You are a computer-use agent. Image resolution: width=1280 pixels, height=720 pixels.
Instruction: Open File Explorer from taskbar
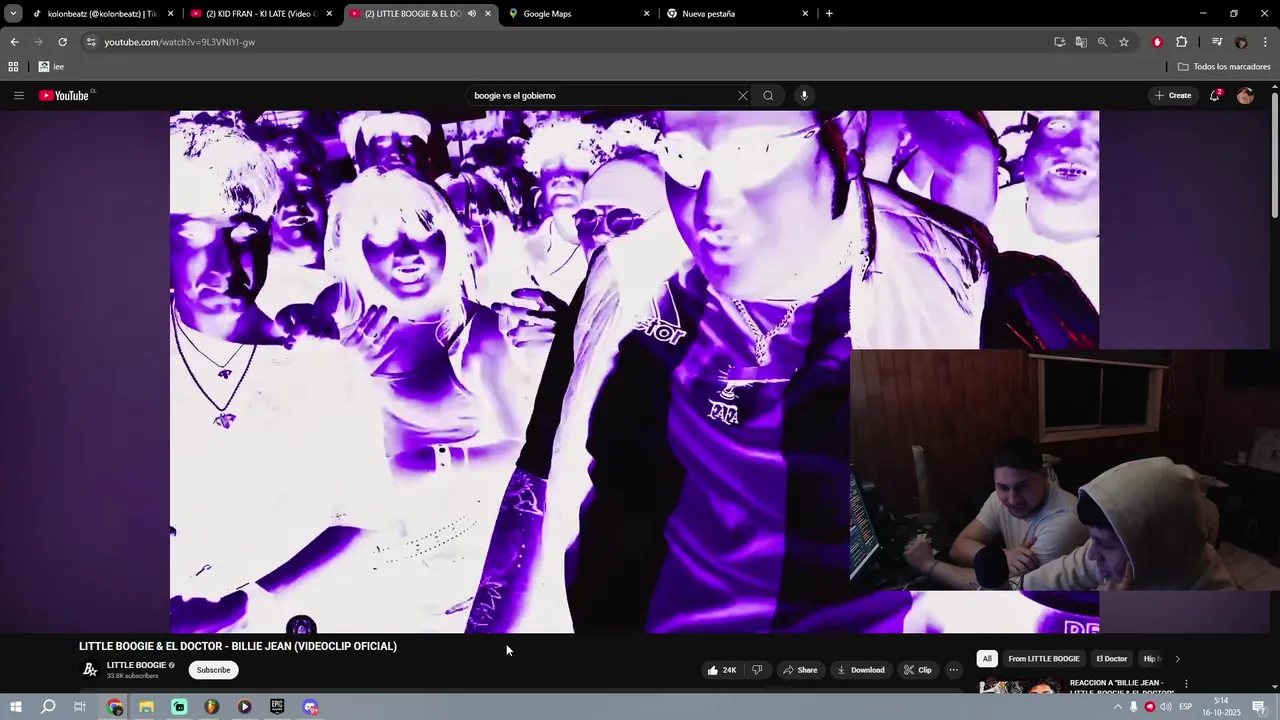146,707
